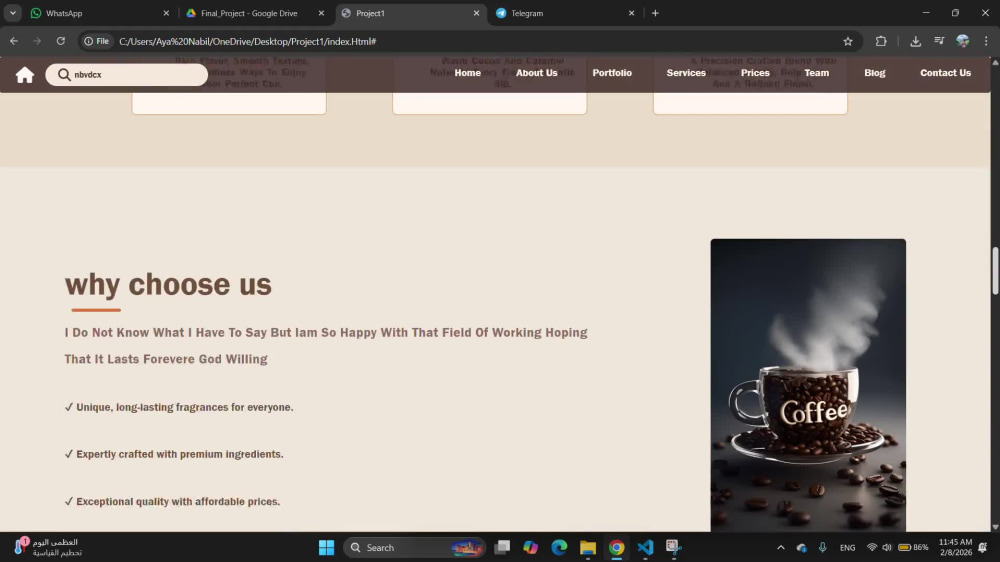This screenshot has height=562, width=1000.
Task: Open a new browser tab
Action: pos(655,13)
